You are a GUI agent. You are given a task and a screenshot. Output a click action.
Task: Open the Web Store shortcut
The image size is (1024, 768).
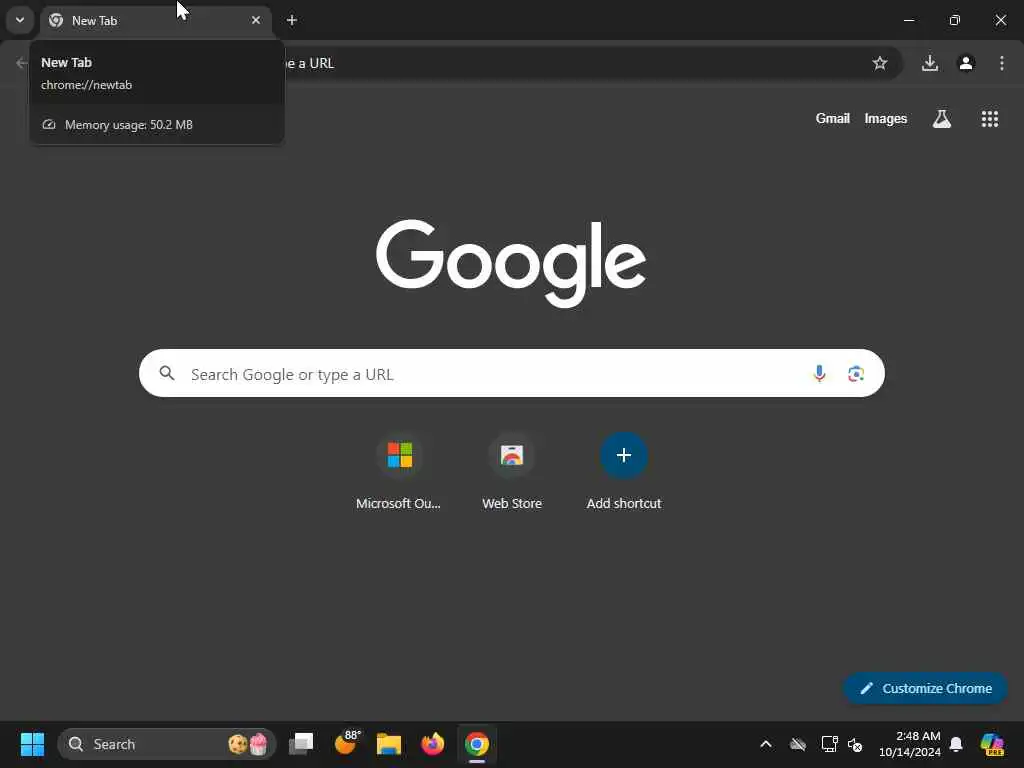pos(511,472)
